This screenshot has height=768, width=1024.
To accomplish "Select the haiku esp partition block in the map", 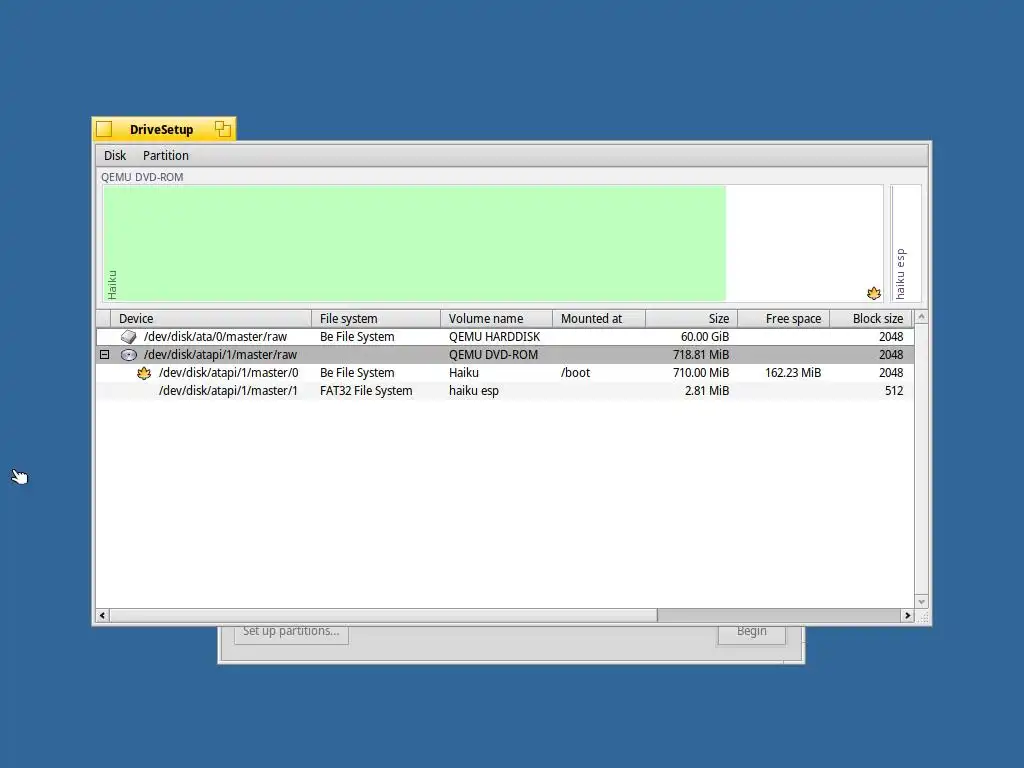I will point(906,244).
